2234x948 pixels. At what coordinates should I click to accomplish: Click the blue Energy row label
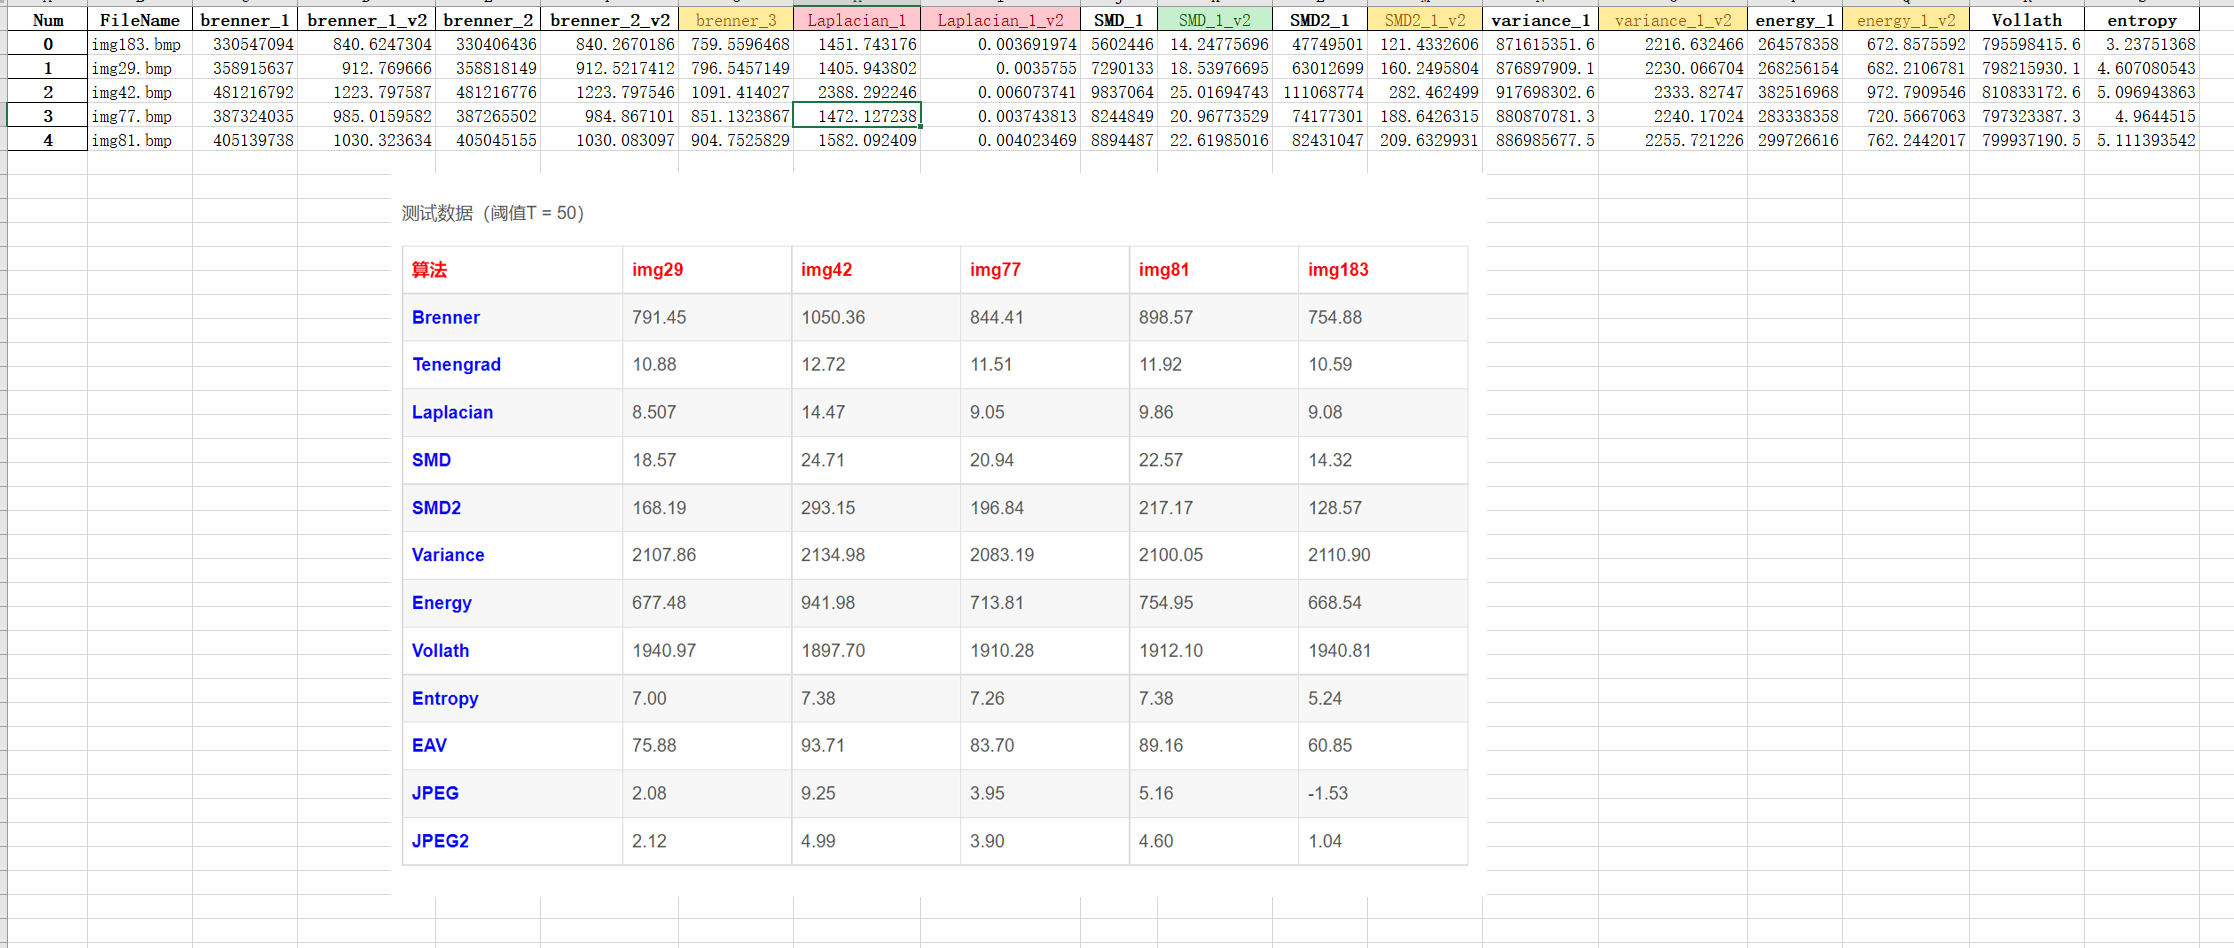pos(442,603)
